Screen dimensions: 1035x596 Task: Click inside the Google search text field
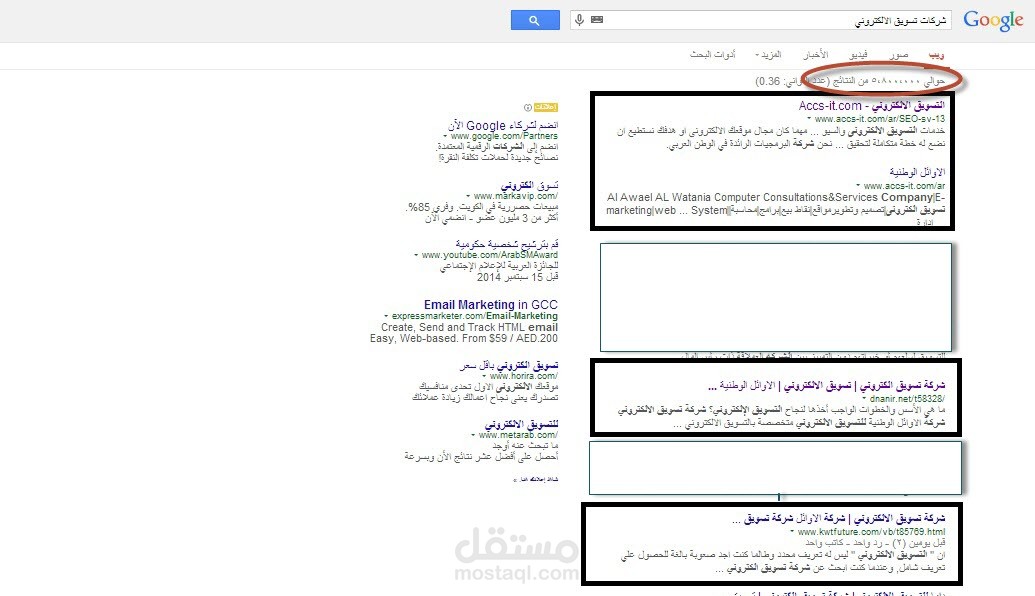[x=760, y=20]
